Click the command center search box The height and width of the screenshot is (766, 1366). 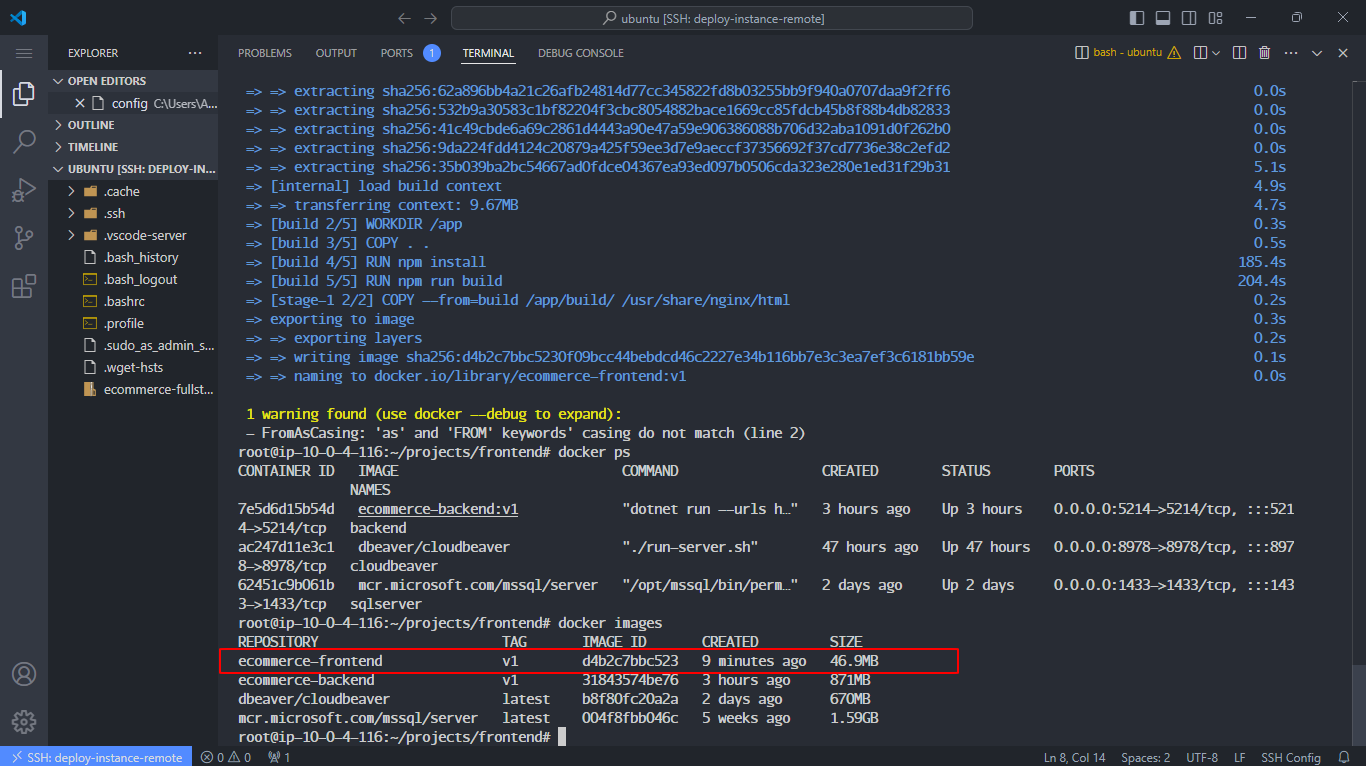[x=712, y=18]
